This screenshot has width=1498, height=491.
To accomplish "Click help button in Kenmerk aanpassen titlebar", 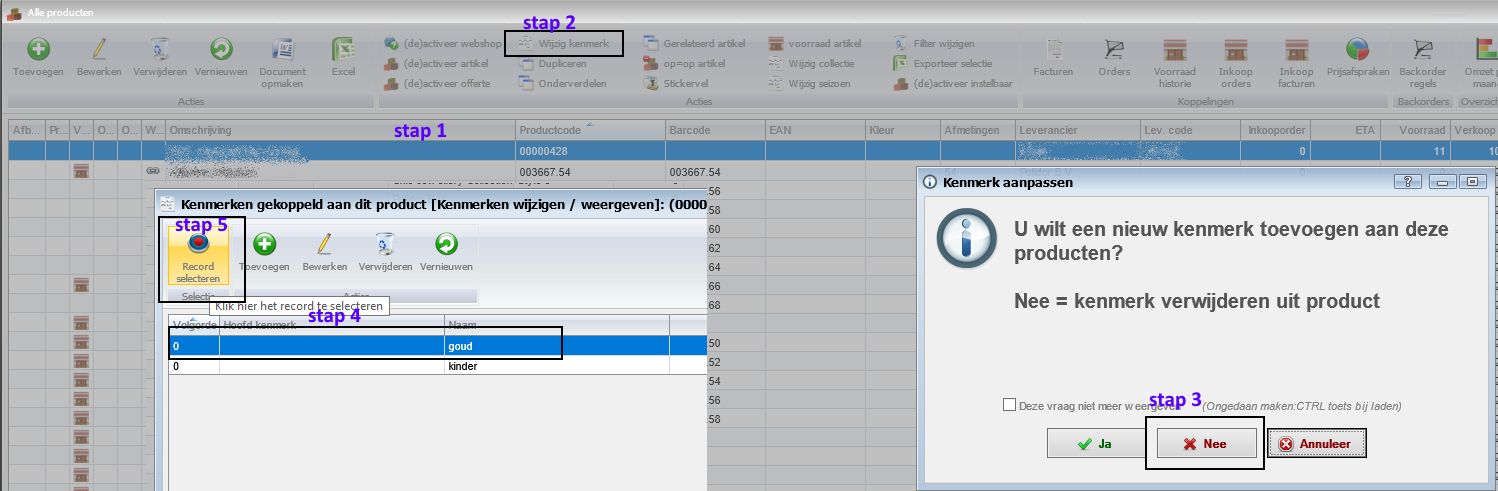I will (1407, 182).
